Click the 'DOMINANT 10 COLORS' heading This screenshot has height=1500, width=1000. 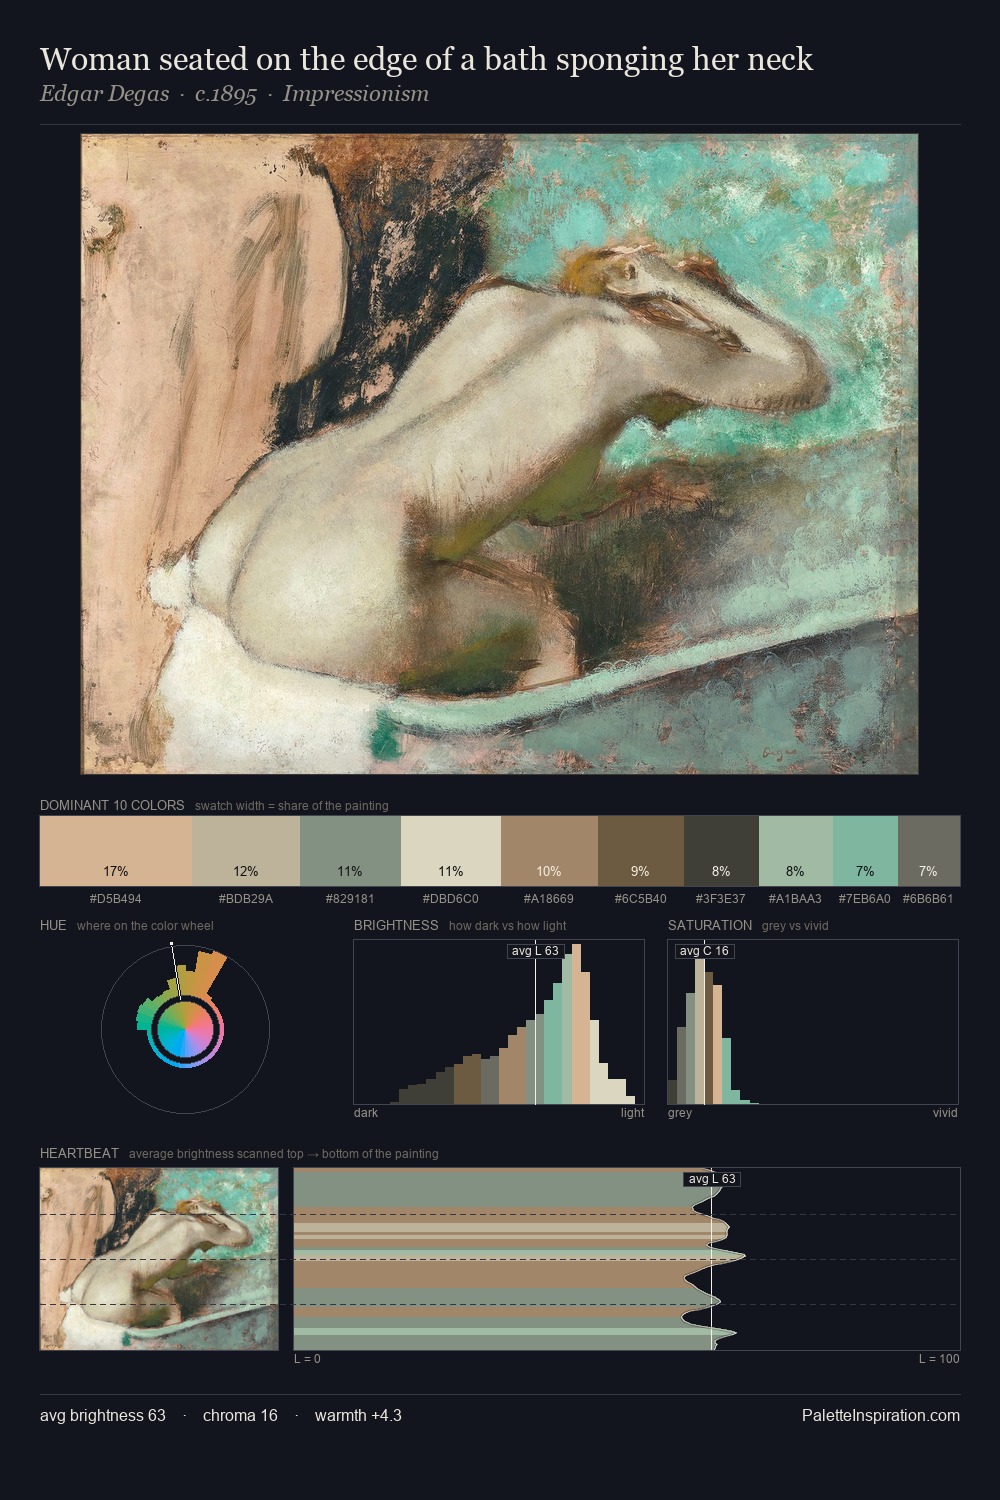click(x=112, y=805)
